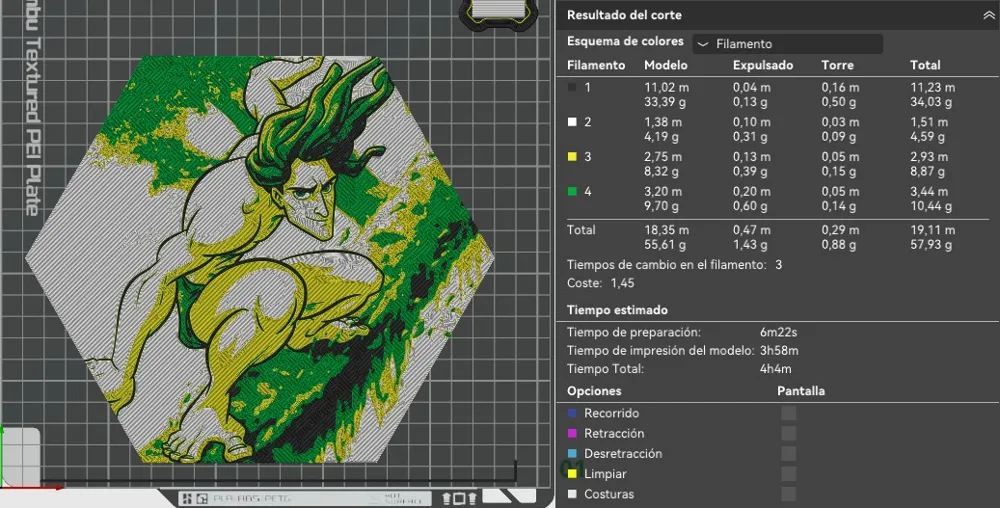Click the Esquema de colores label
The width and height of the screenshot is (1000, 508).
pos(625,41)
